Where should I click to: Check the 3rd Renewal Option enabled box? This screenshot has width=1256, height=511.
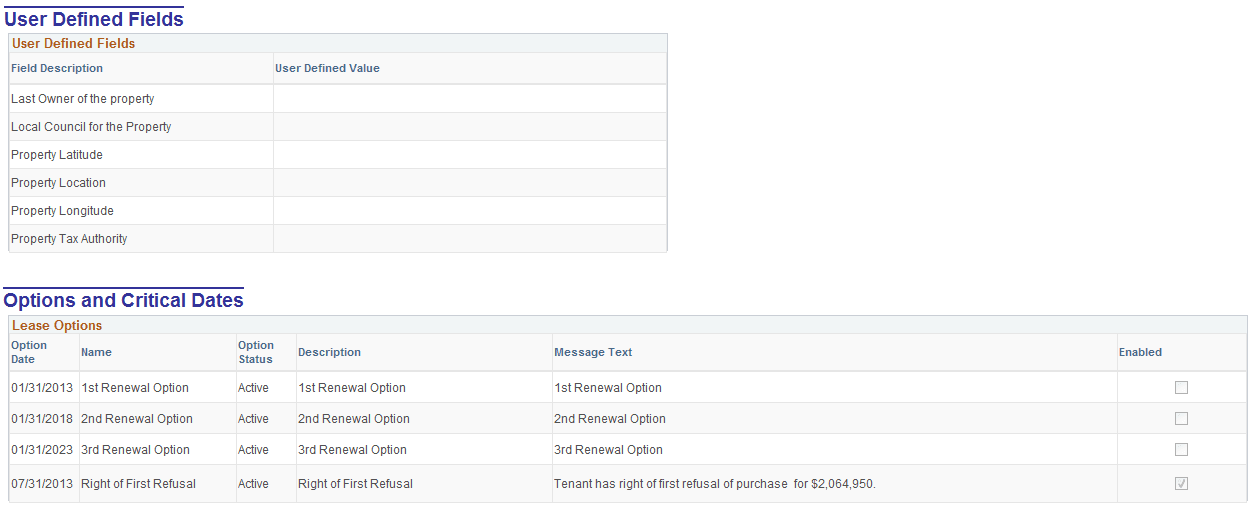click(x=1181, y=450)
